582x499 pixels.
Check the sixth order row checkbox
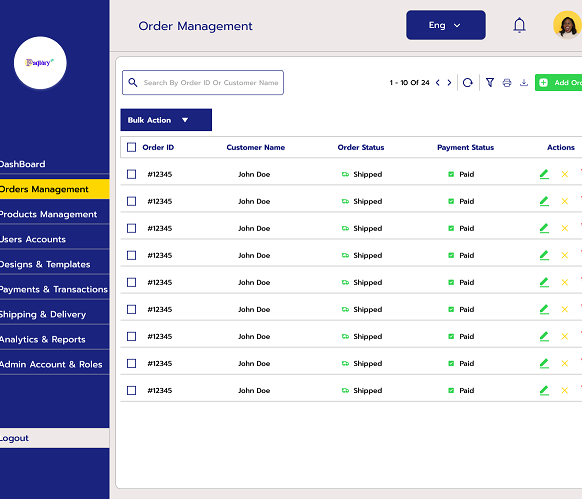coord(131,309)
